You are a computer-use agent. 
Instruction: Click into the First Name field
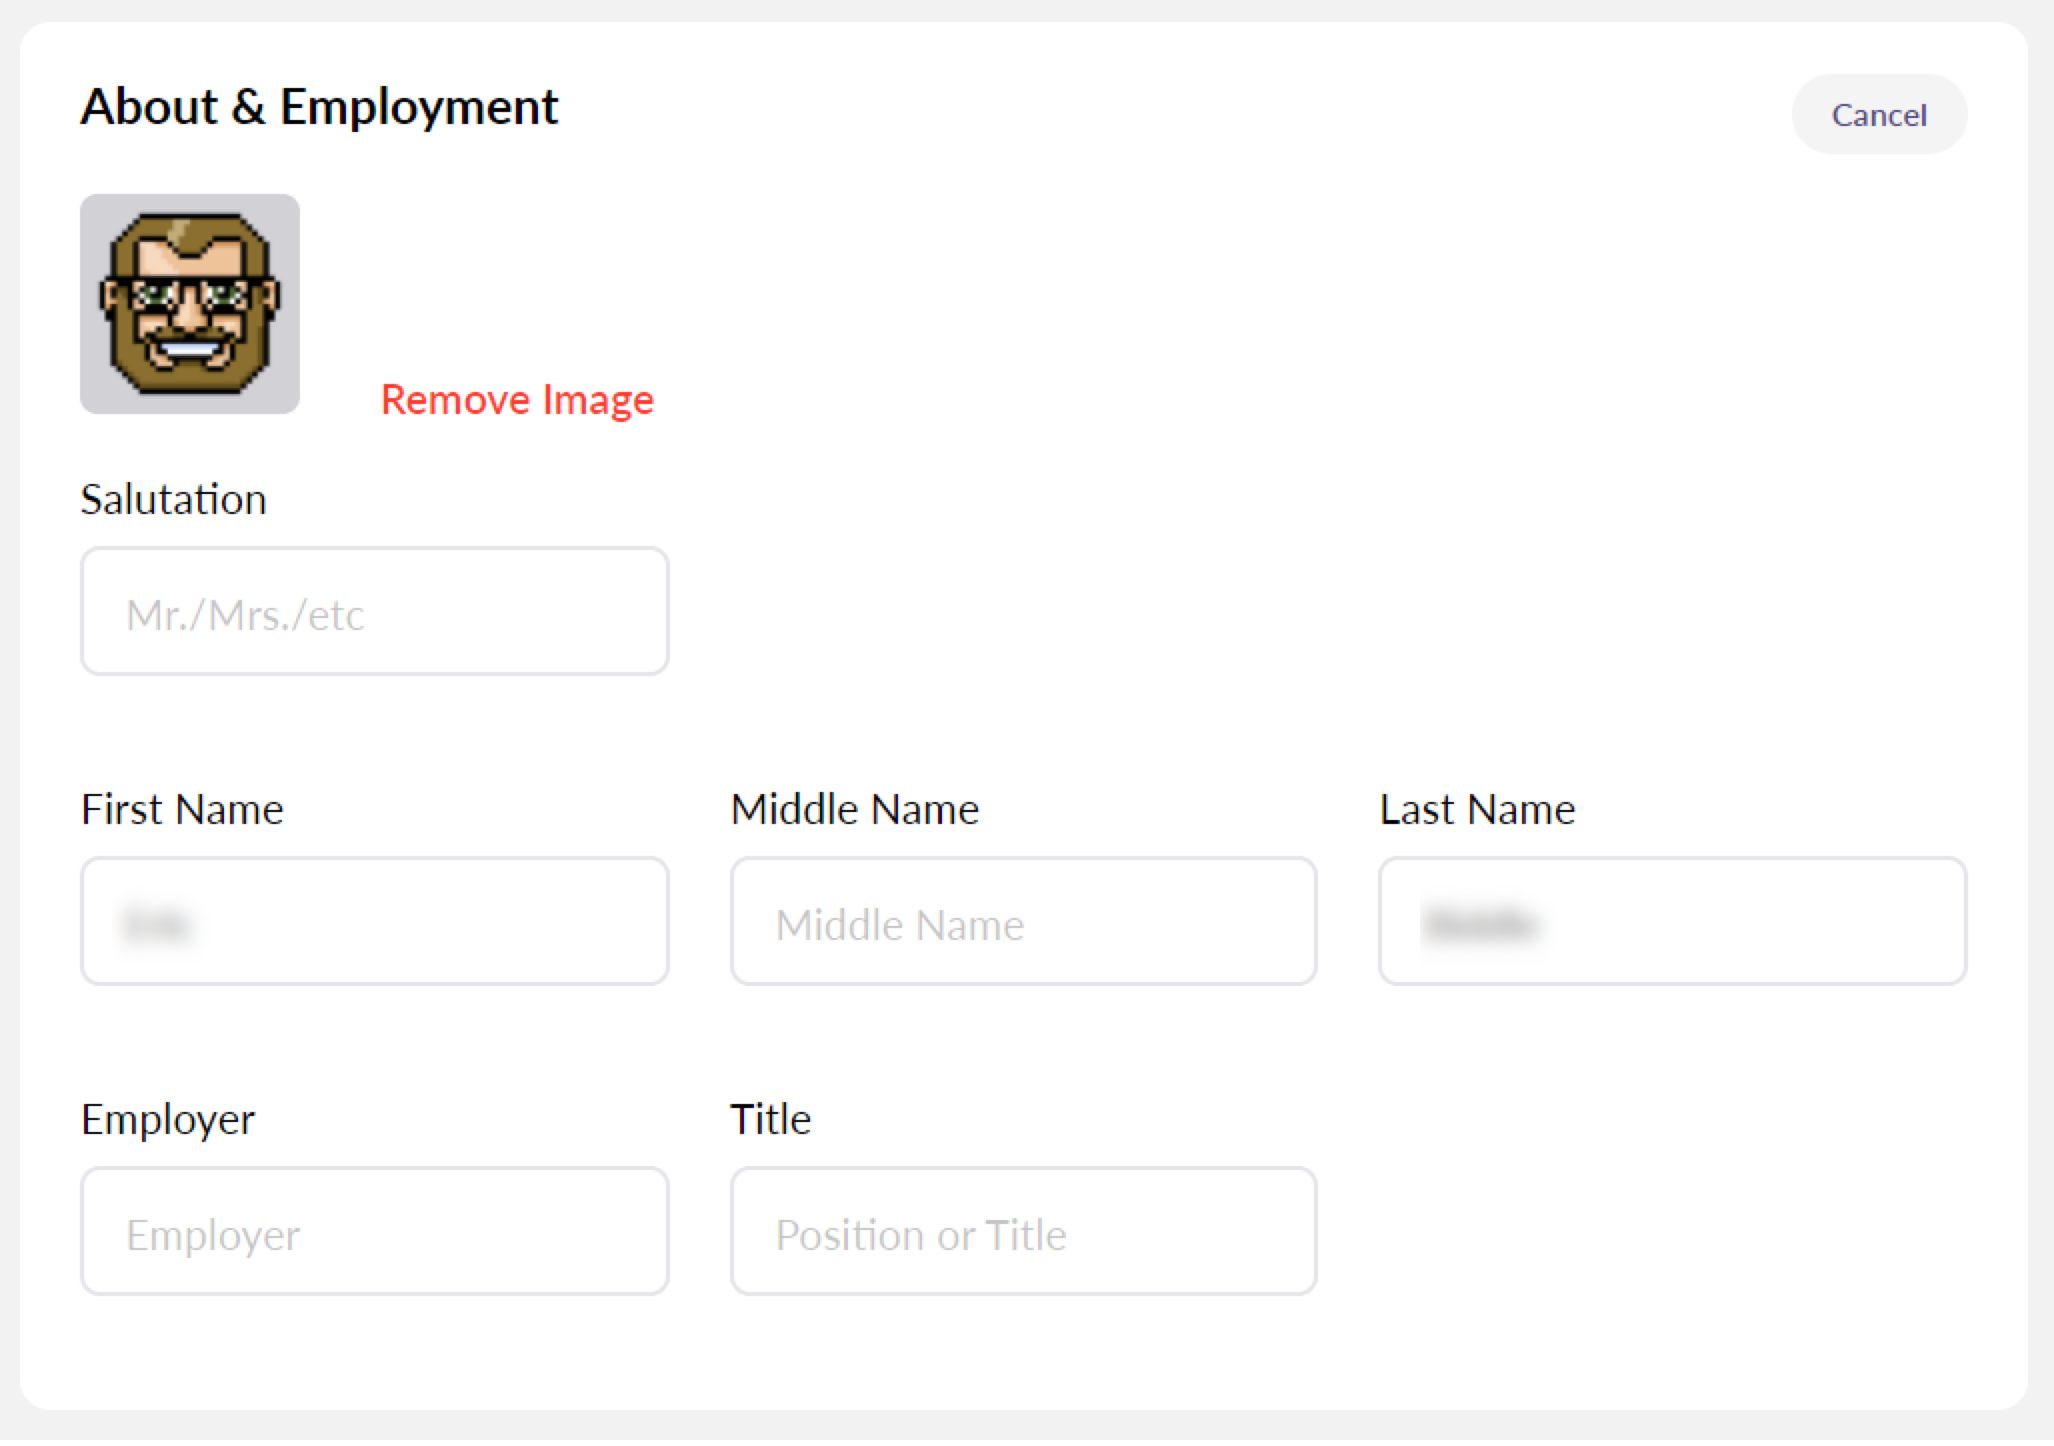tap(375, 921)
